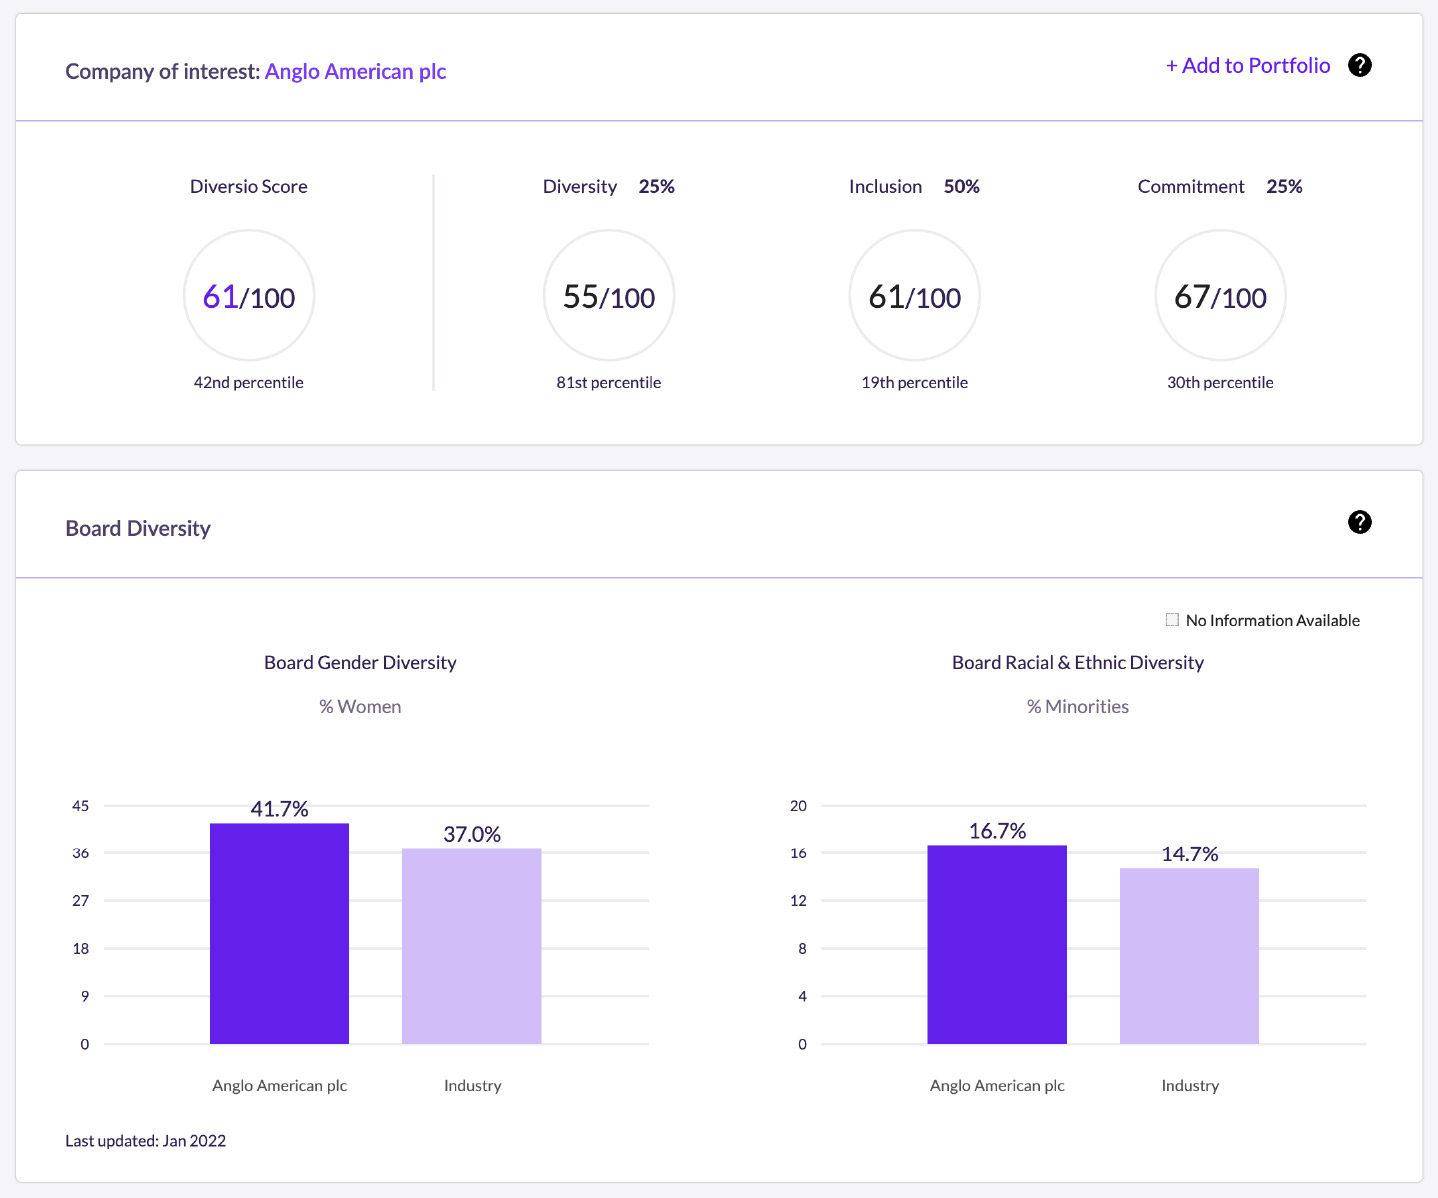The image size is (1438, 1198).
Task: Open the Board Diversity help icon
Action: click(1359, 522)
